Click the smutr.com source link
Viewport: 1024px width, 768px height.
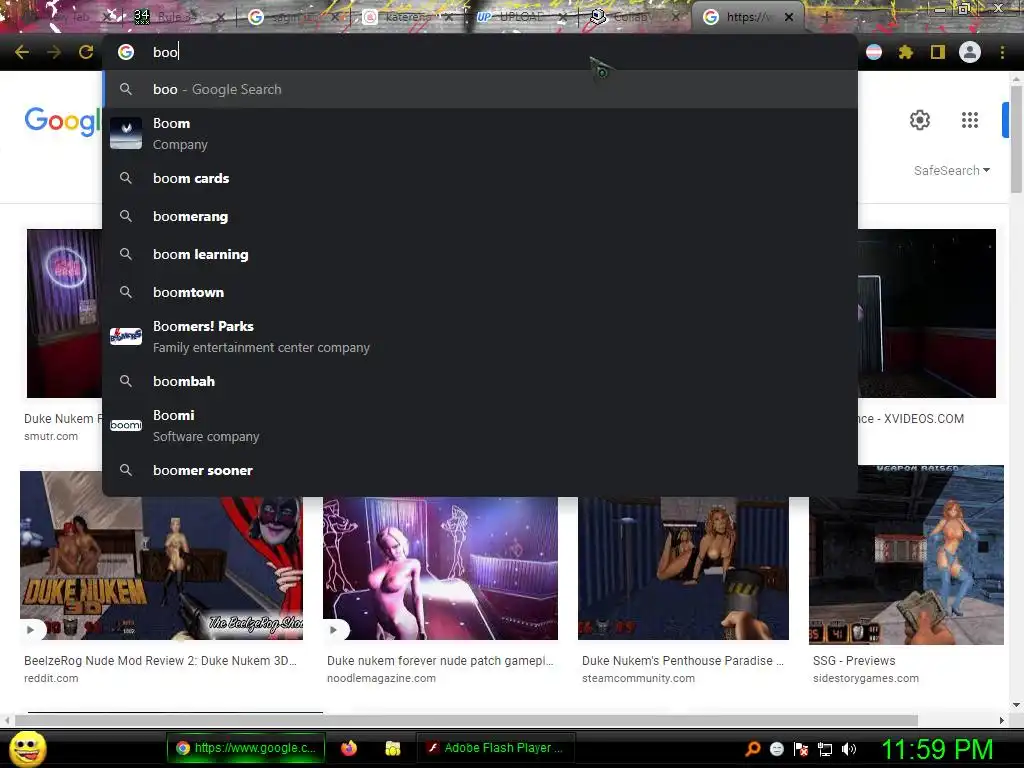tap(51, 436)
